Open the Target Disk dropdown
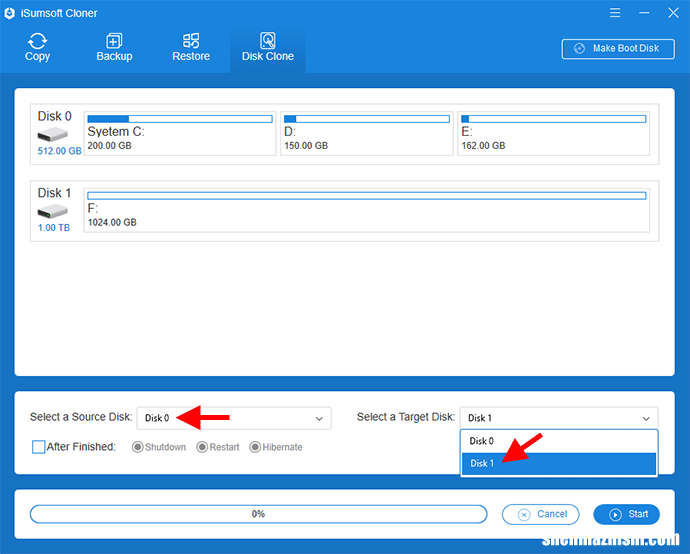Image resolution: width=690 pixels, height=554 pixels. 559,418
